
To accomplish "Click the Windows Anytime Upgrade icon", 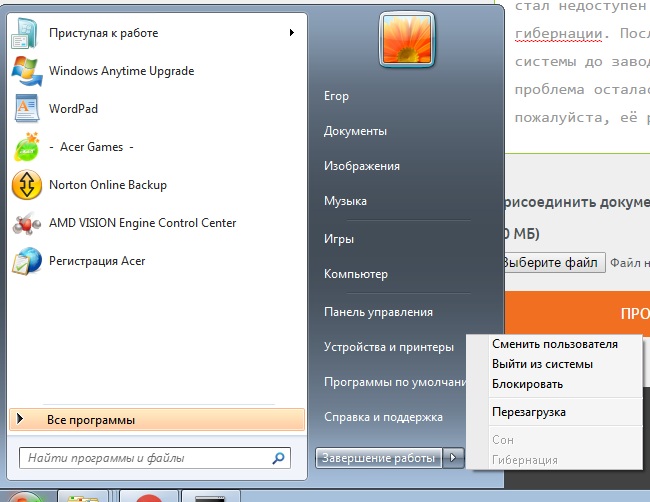I will [x=27, y=71].
